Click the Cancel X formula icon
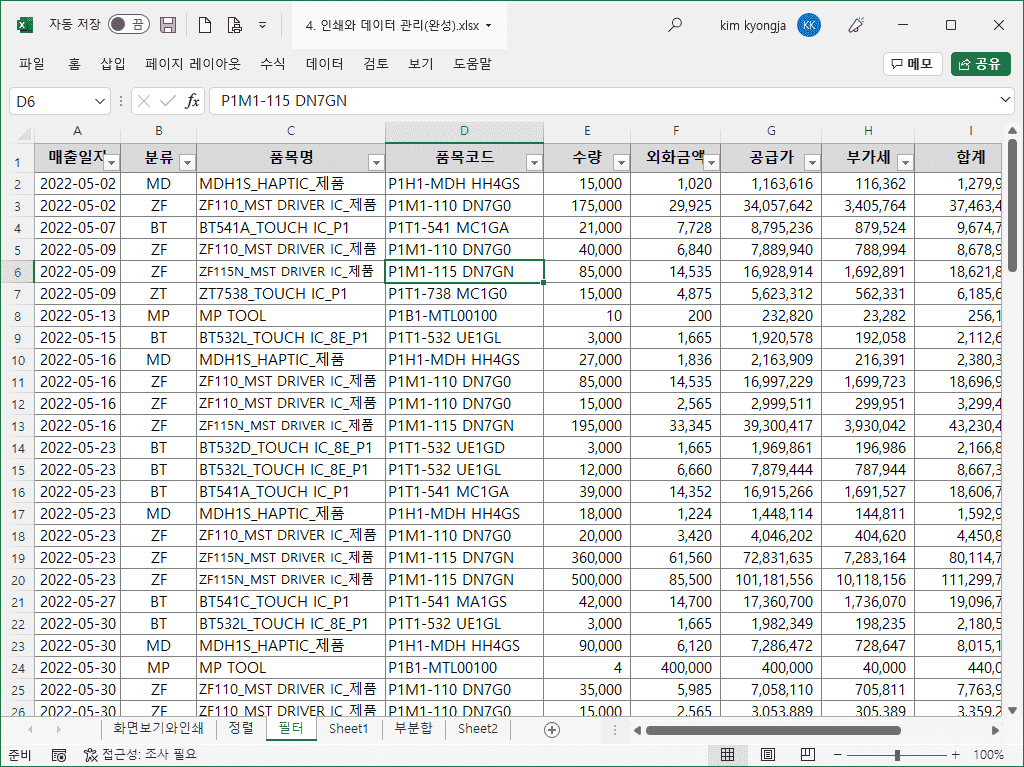Viewport: 1024px width, 767px height. [x=144, y=101]
